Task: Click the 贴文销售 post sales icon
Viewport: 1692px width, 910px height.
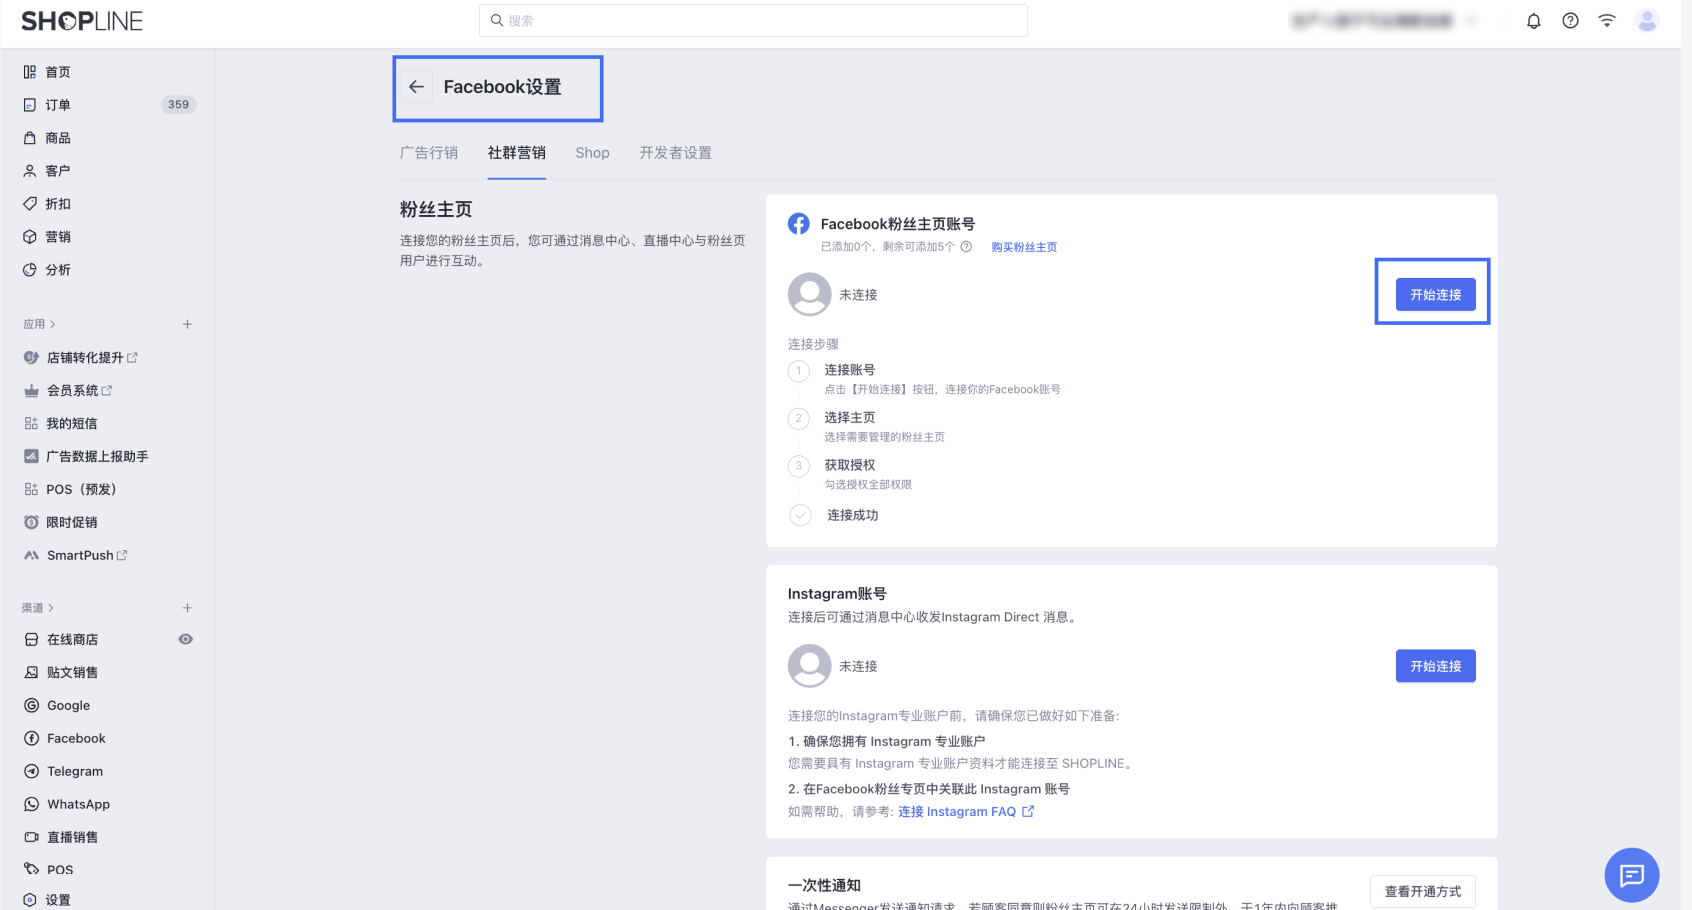Action: (x=31, y=673)
